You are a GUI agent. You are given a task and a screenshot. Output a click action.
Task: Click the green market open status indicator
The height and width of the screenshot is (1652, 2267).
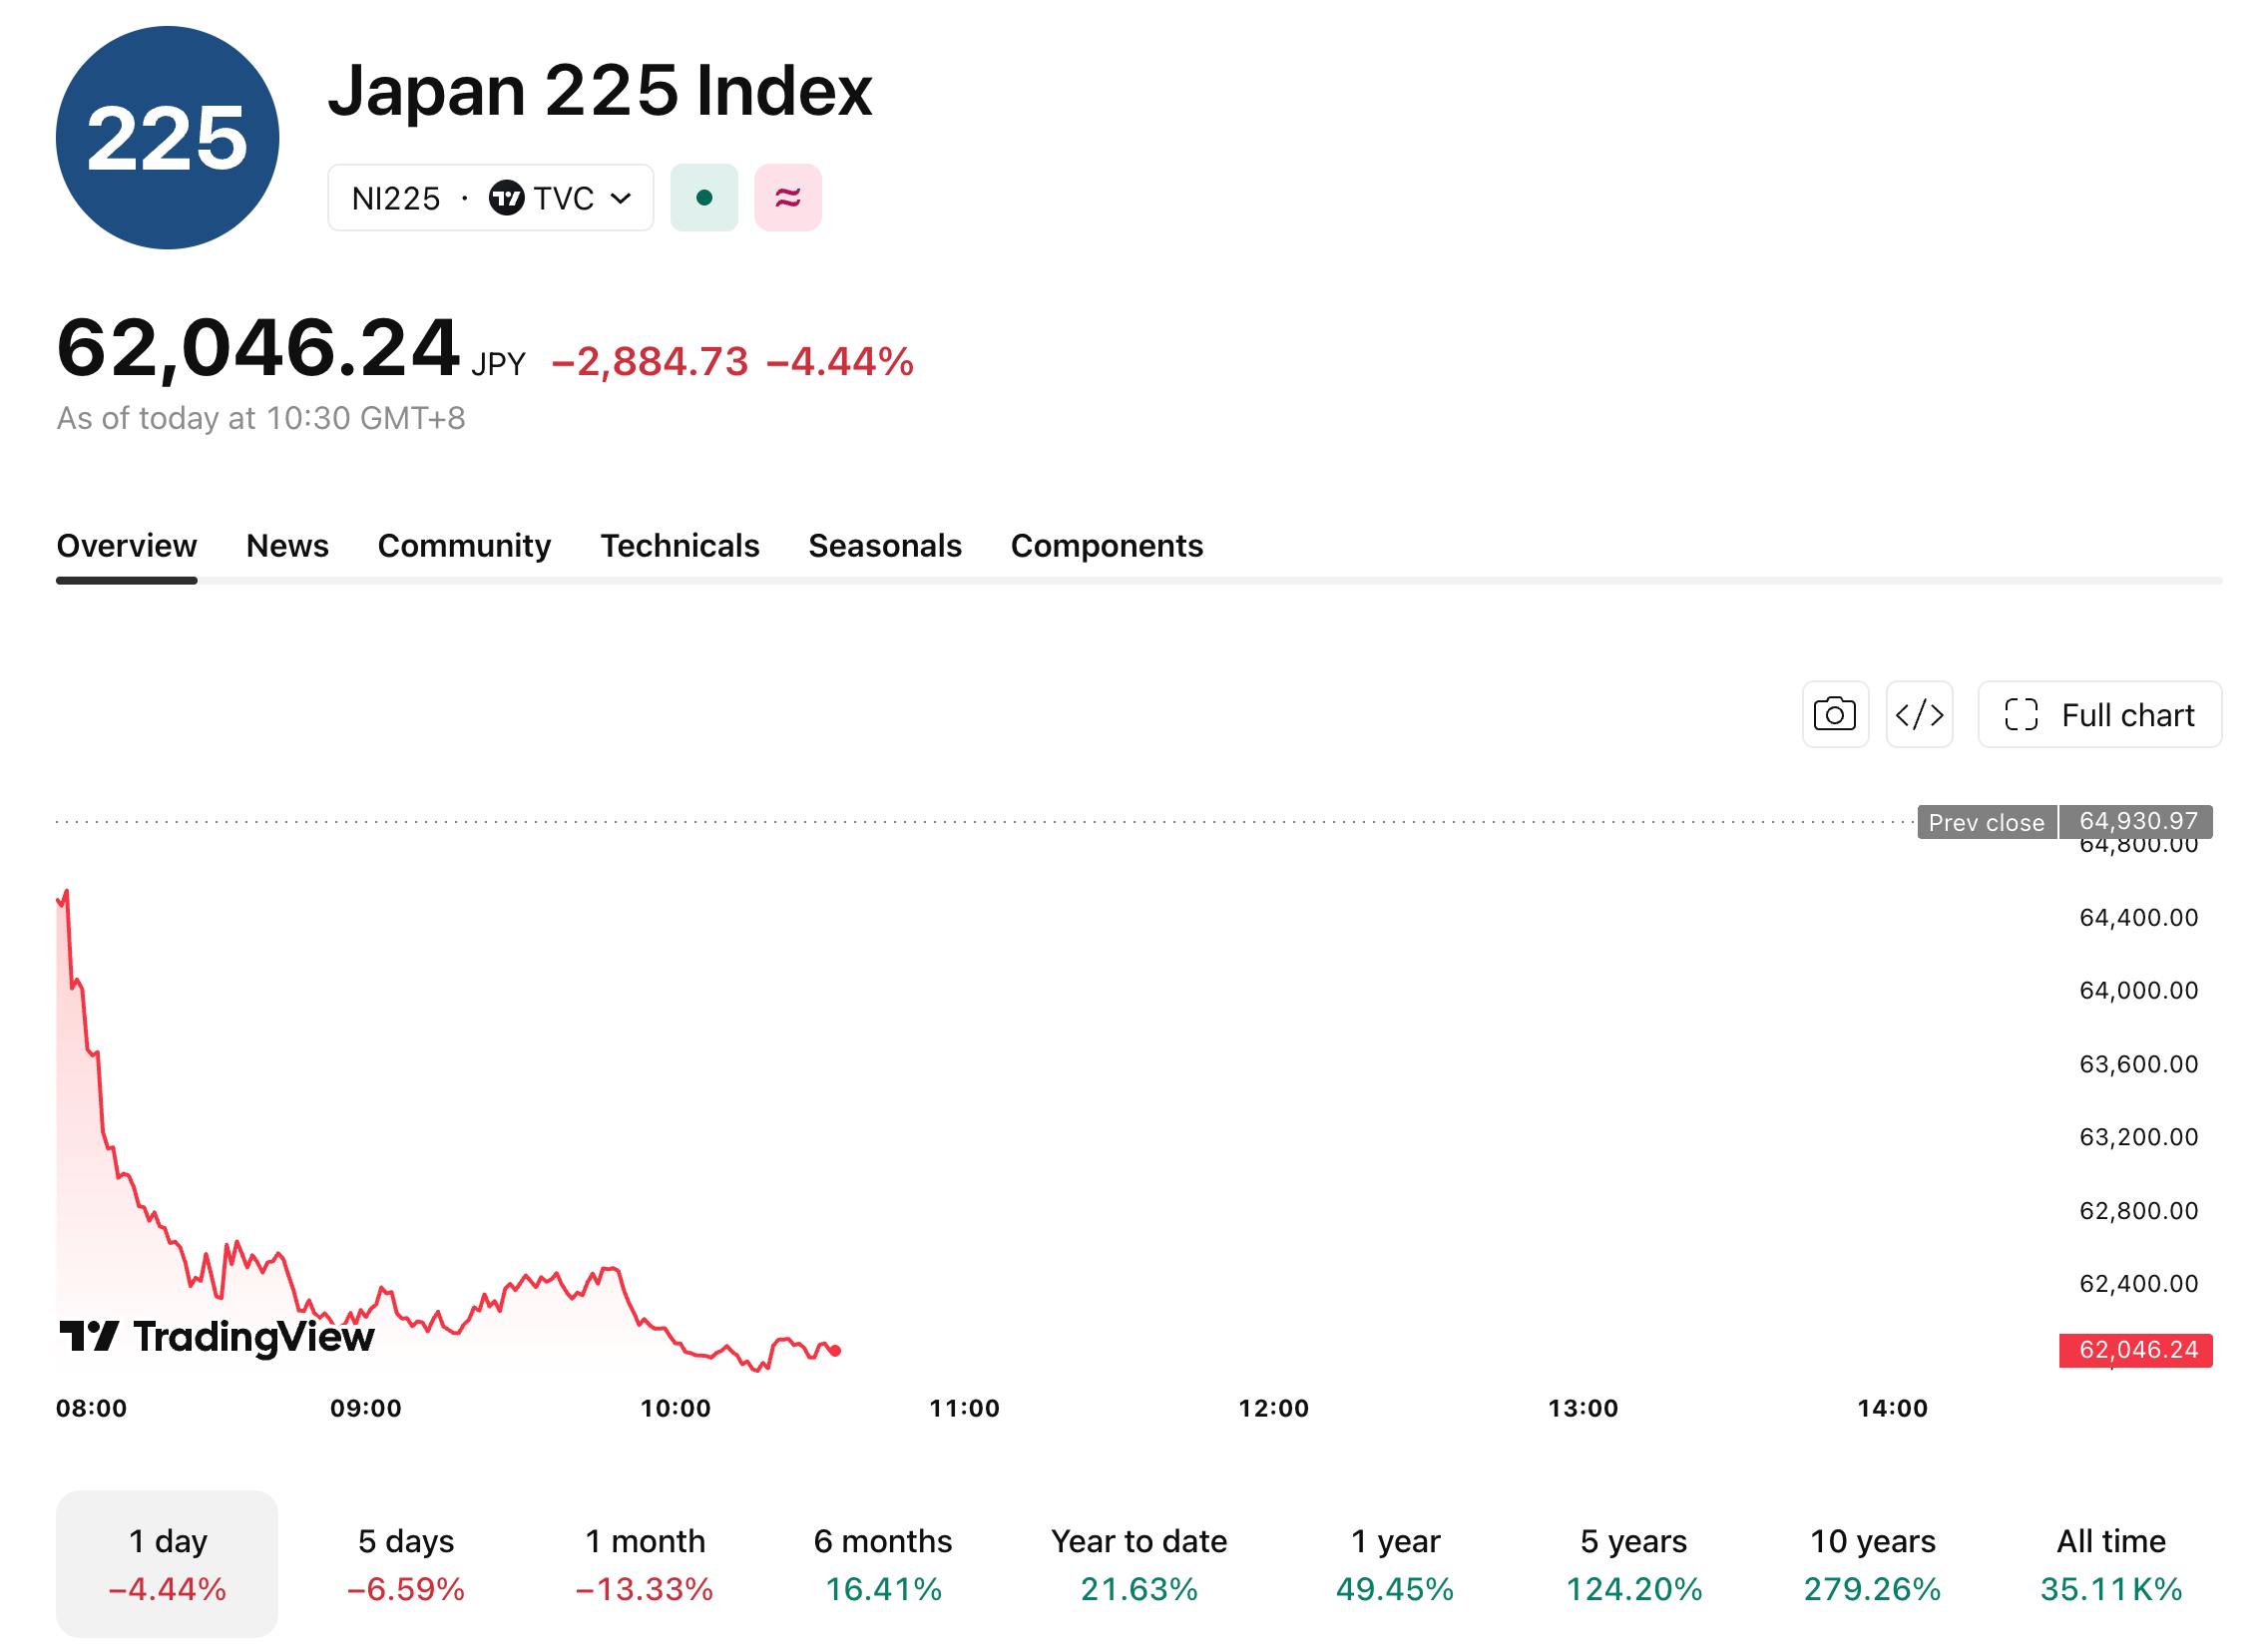[x=704, y=198]
